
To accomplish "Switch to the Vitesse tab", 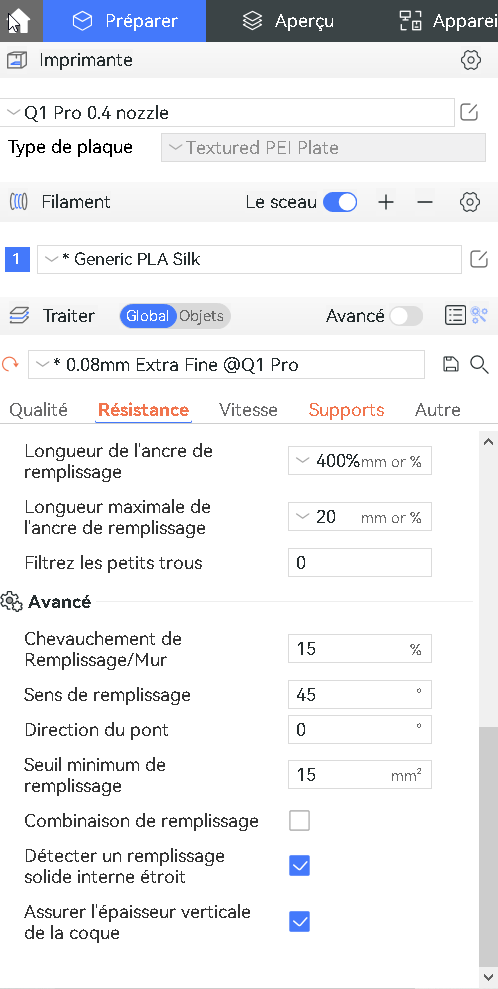I will (x=248, y=410).
